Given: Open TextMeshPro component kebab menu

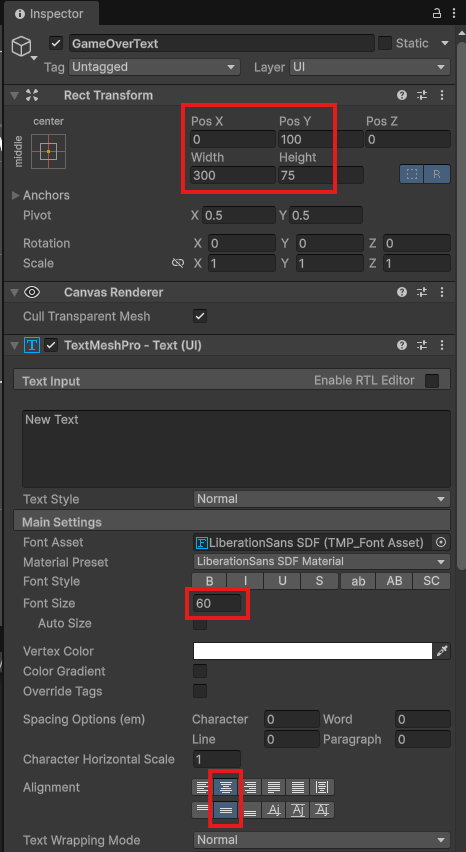Looking at the screenshot, I should click(442, 345).
